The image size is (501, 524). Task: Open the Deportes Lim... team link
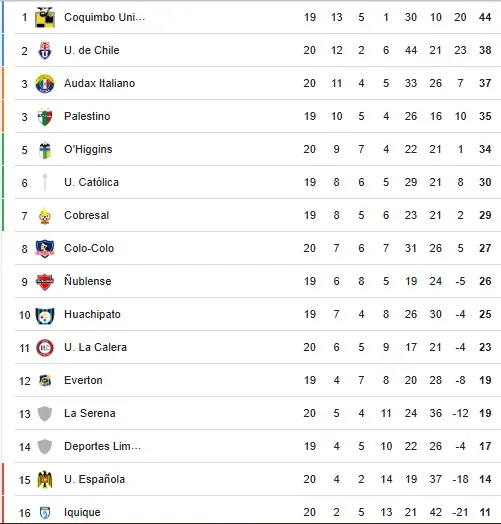[102, 446]
